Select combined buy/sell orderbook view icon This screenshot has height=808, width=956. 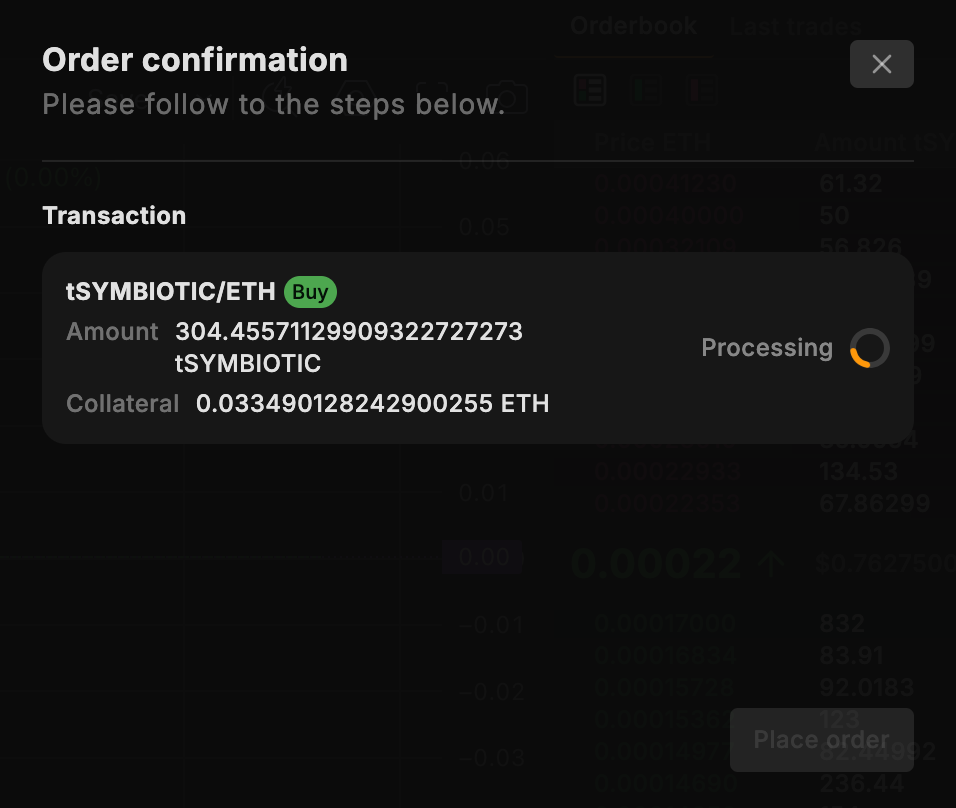pos(590,90)
